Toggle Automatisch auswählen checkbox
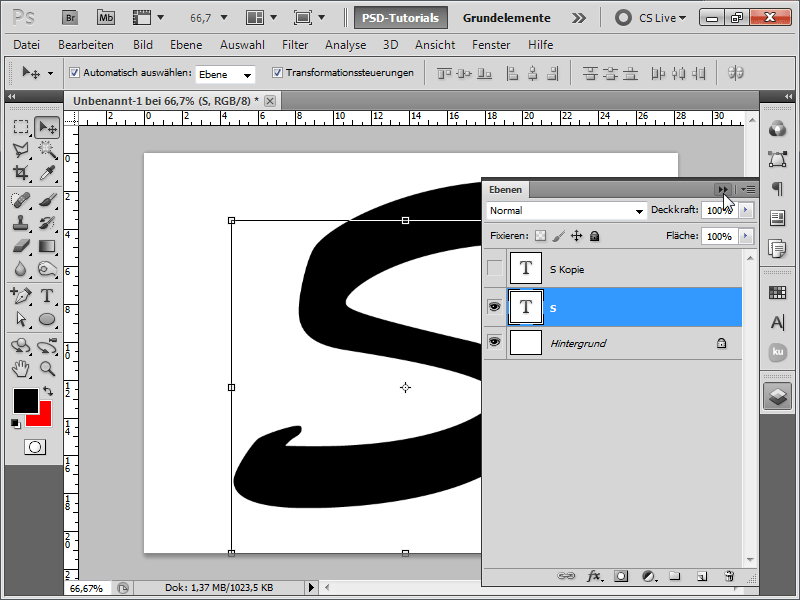Screen dimensions: 800x600 (x=74, y=72)
